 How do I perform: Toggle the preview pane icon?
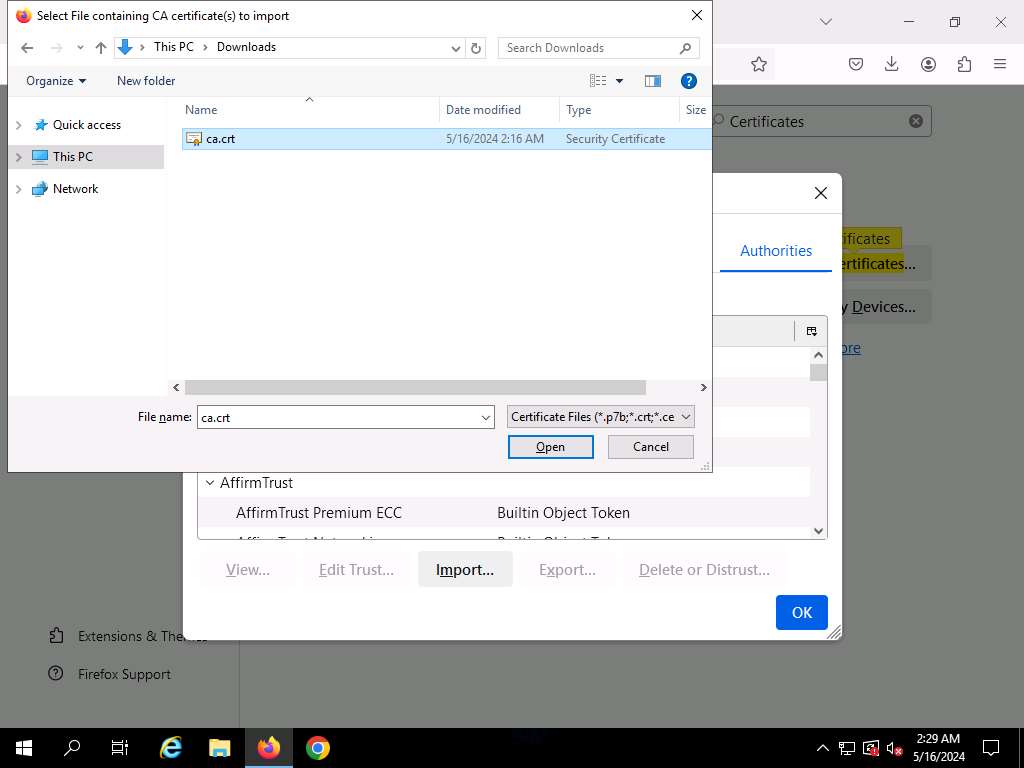pos(653,81)
